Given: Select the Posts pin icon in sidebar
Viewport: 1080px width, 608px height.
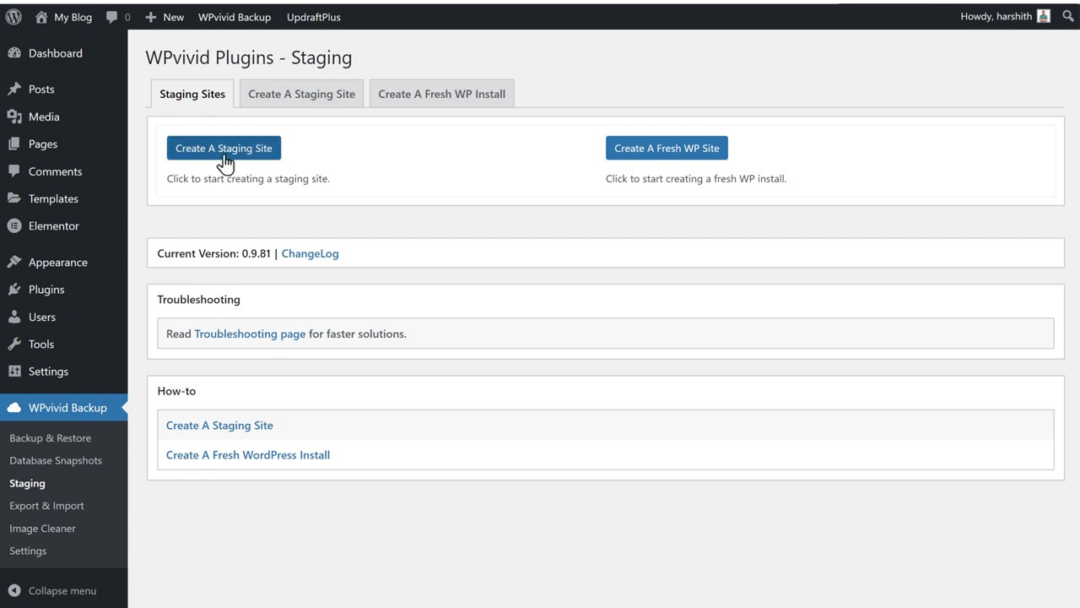Looking at the screenshot, I should click(16, 89).
